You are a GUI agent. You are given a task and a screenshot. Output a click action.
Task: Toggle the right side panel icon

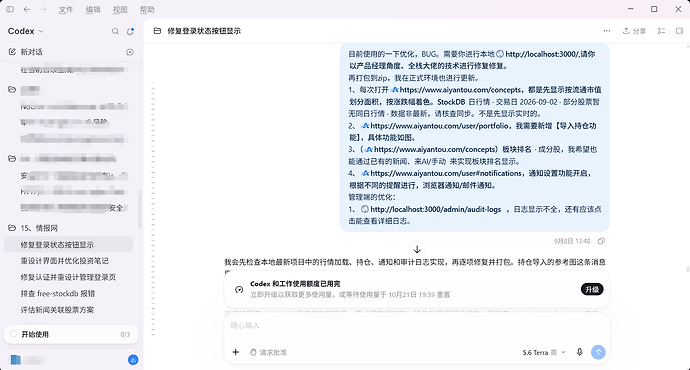pyautogui.click(x=679, y=31)
